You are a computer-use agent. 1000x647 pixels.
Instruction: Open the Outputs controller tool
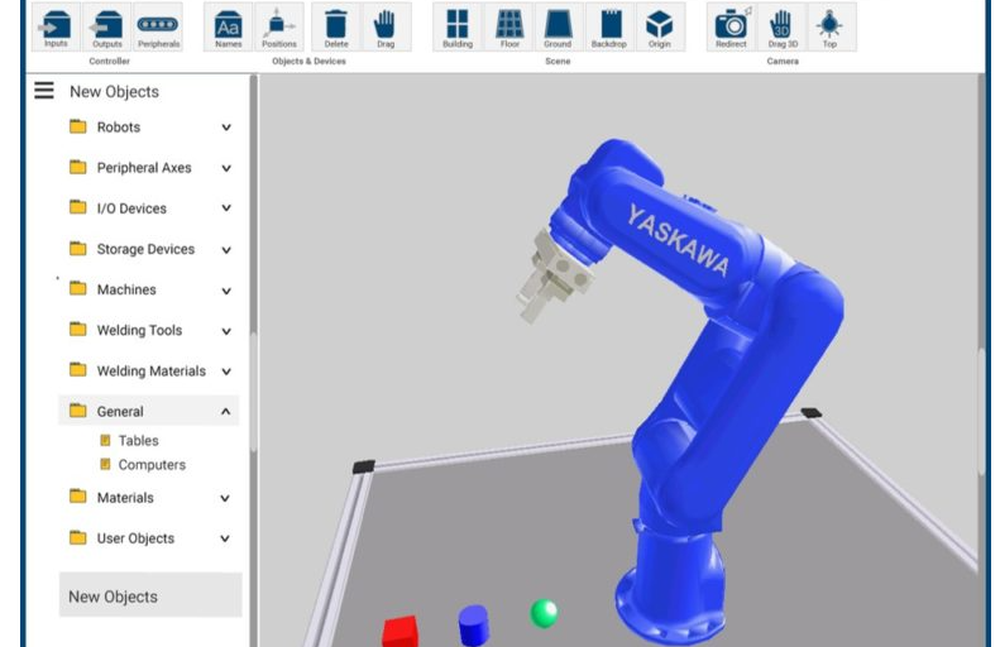[x=107, y=27]
